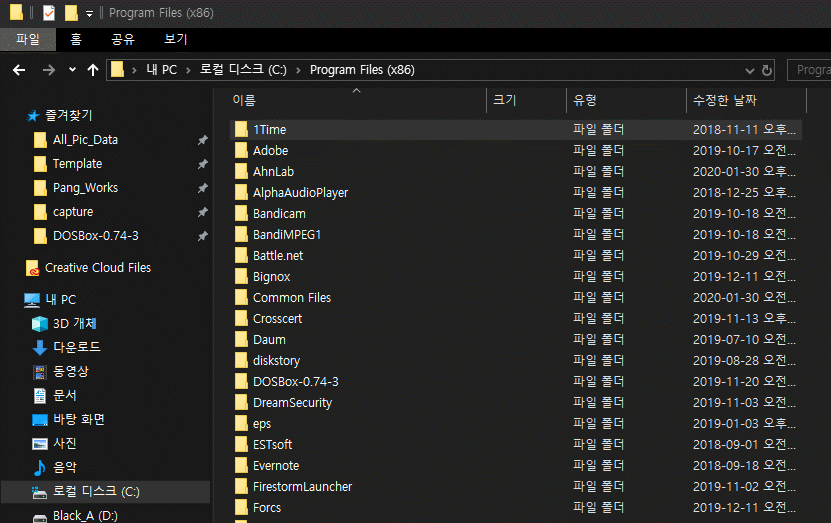Click the Bignox folder icon

[x=241, y=276]
